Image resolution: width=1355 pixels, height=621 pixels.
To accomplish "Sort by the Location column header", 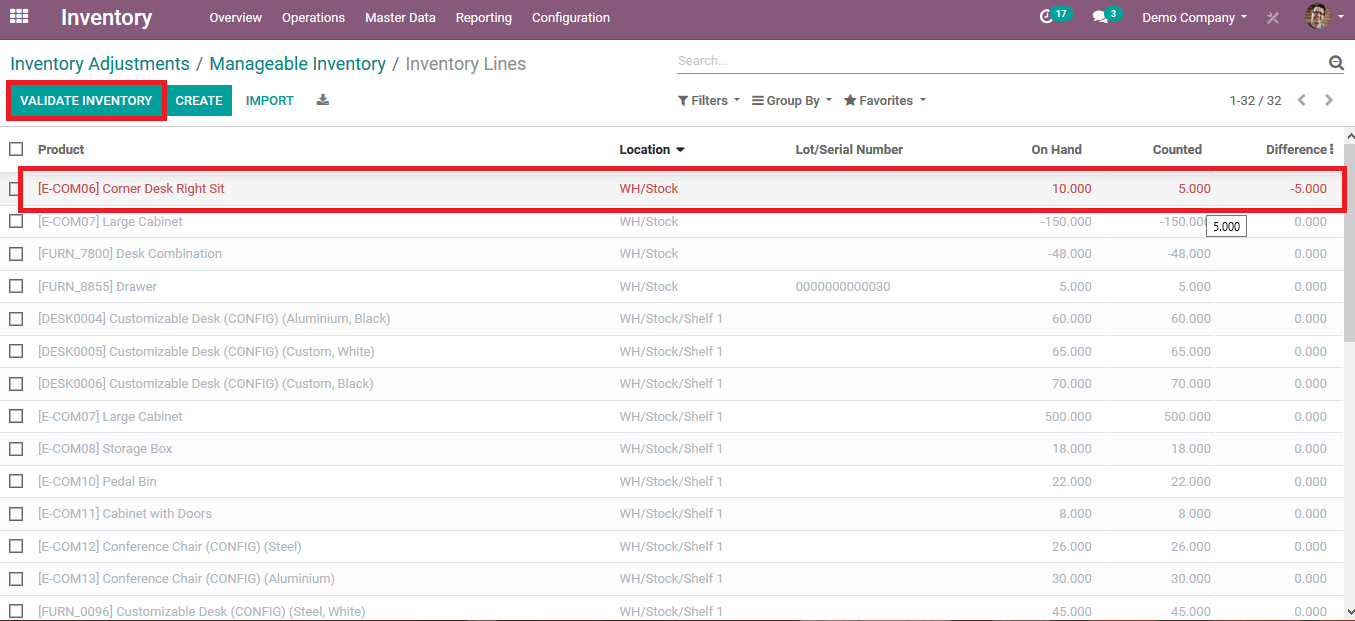I will coord(652,150).
